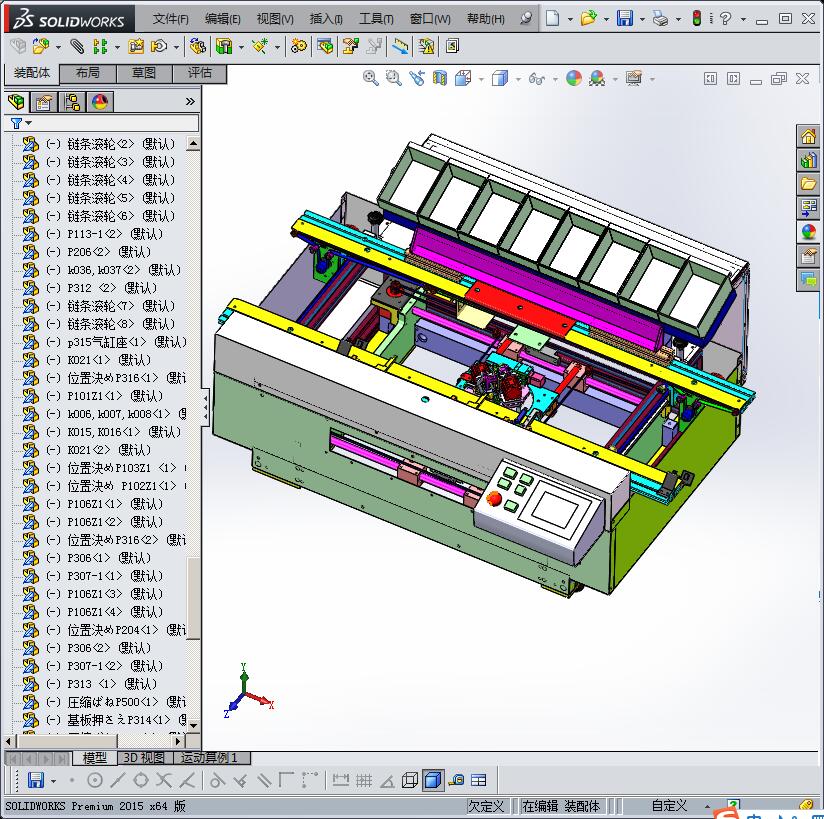Toggle the wireframe cube display icon

click(x=410, y=781)
